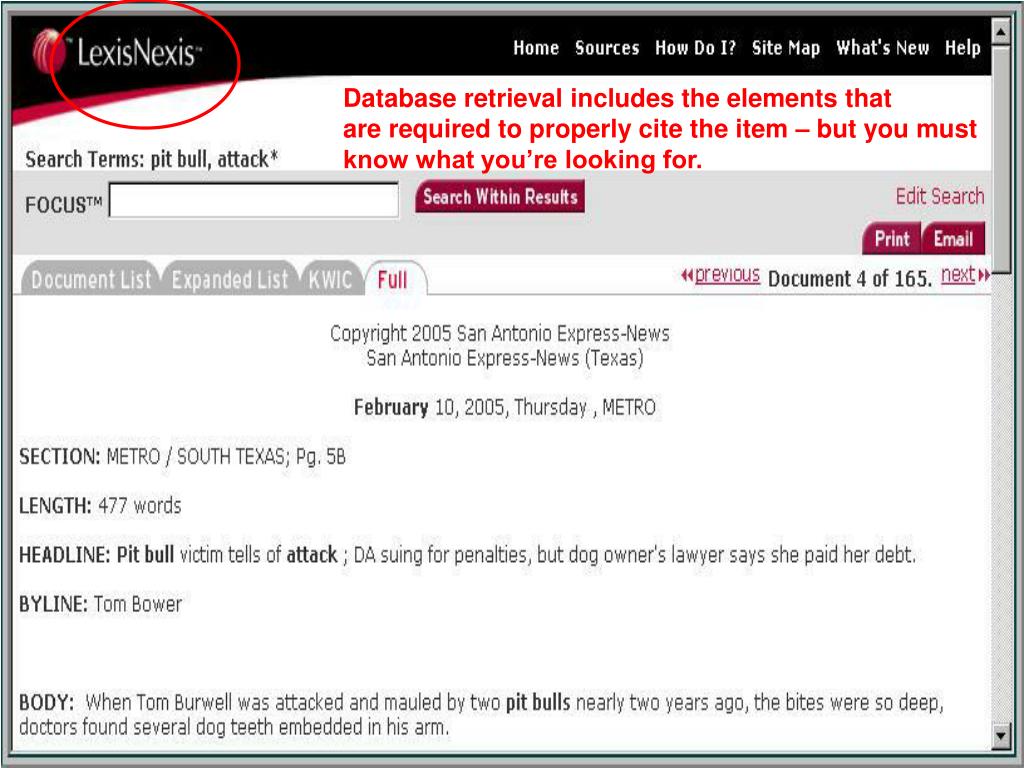Open the How Do I? page
1024x768 pixels.
[x=696, y=48]
